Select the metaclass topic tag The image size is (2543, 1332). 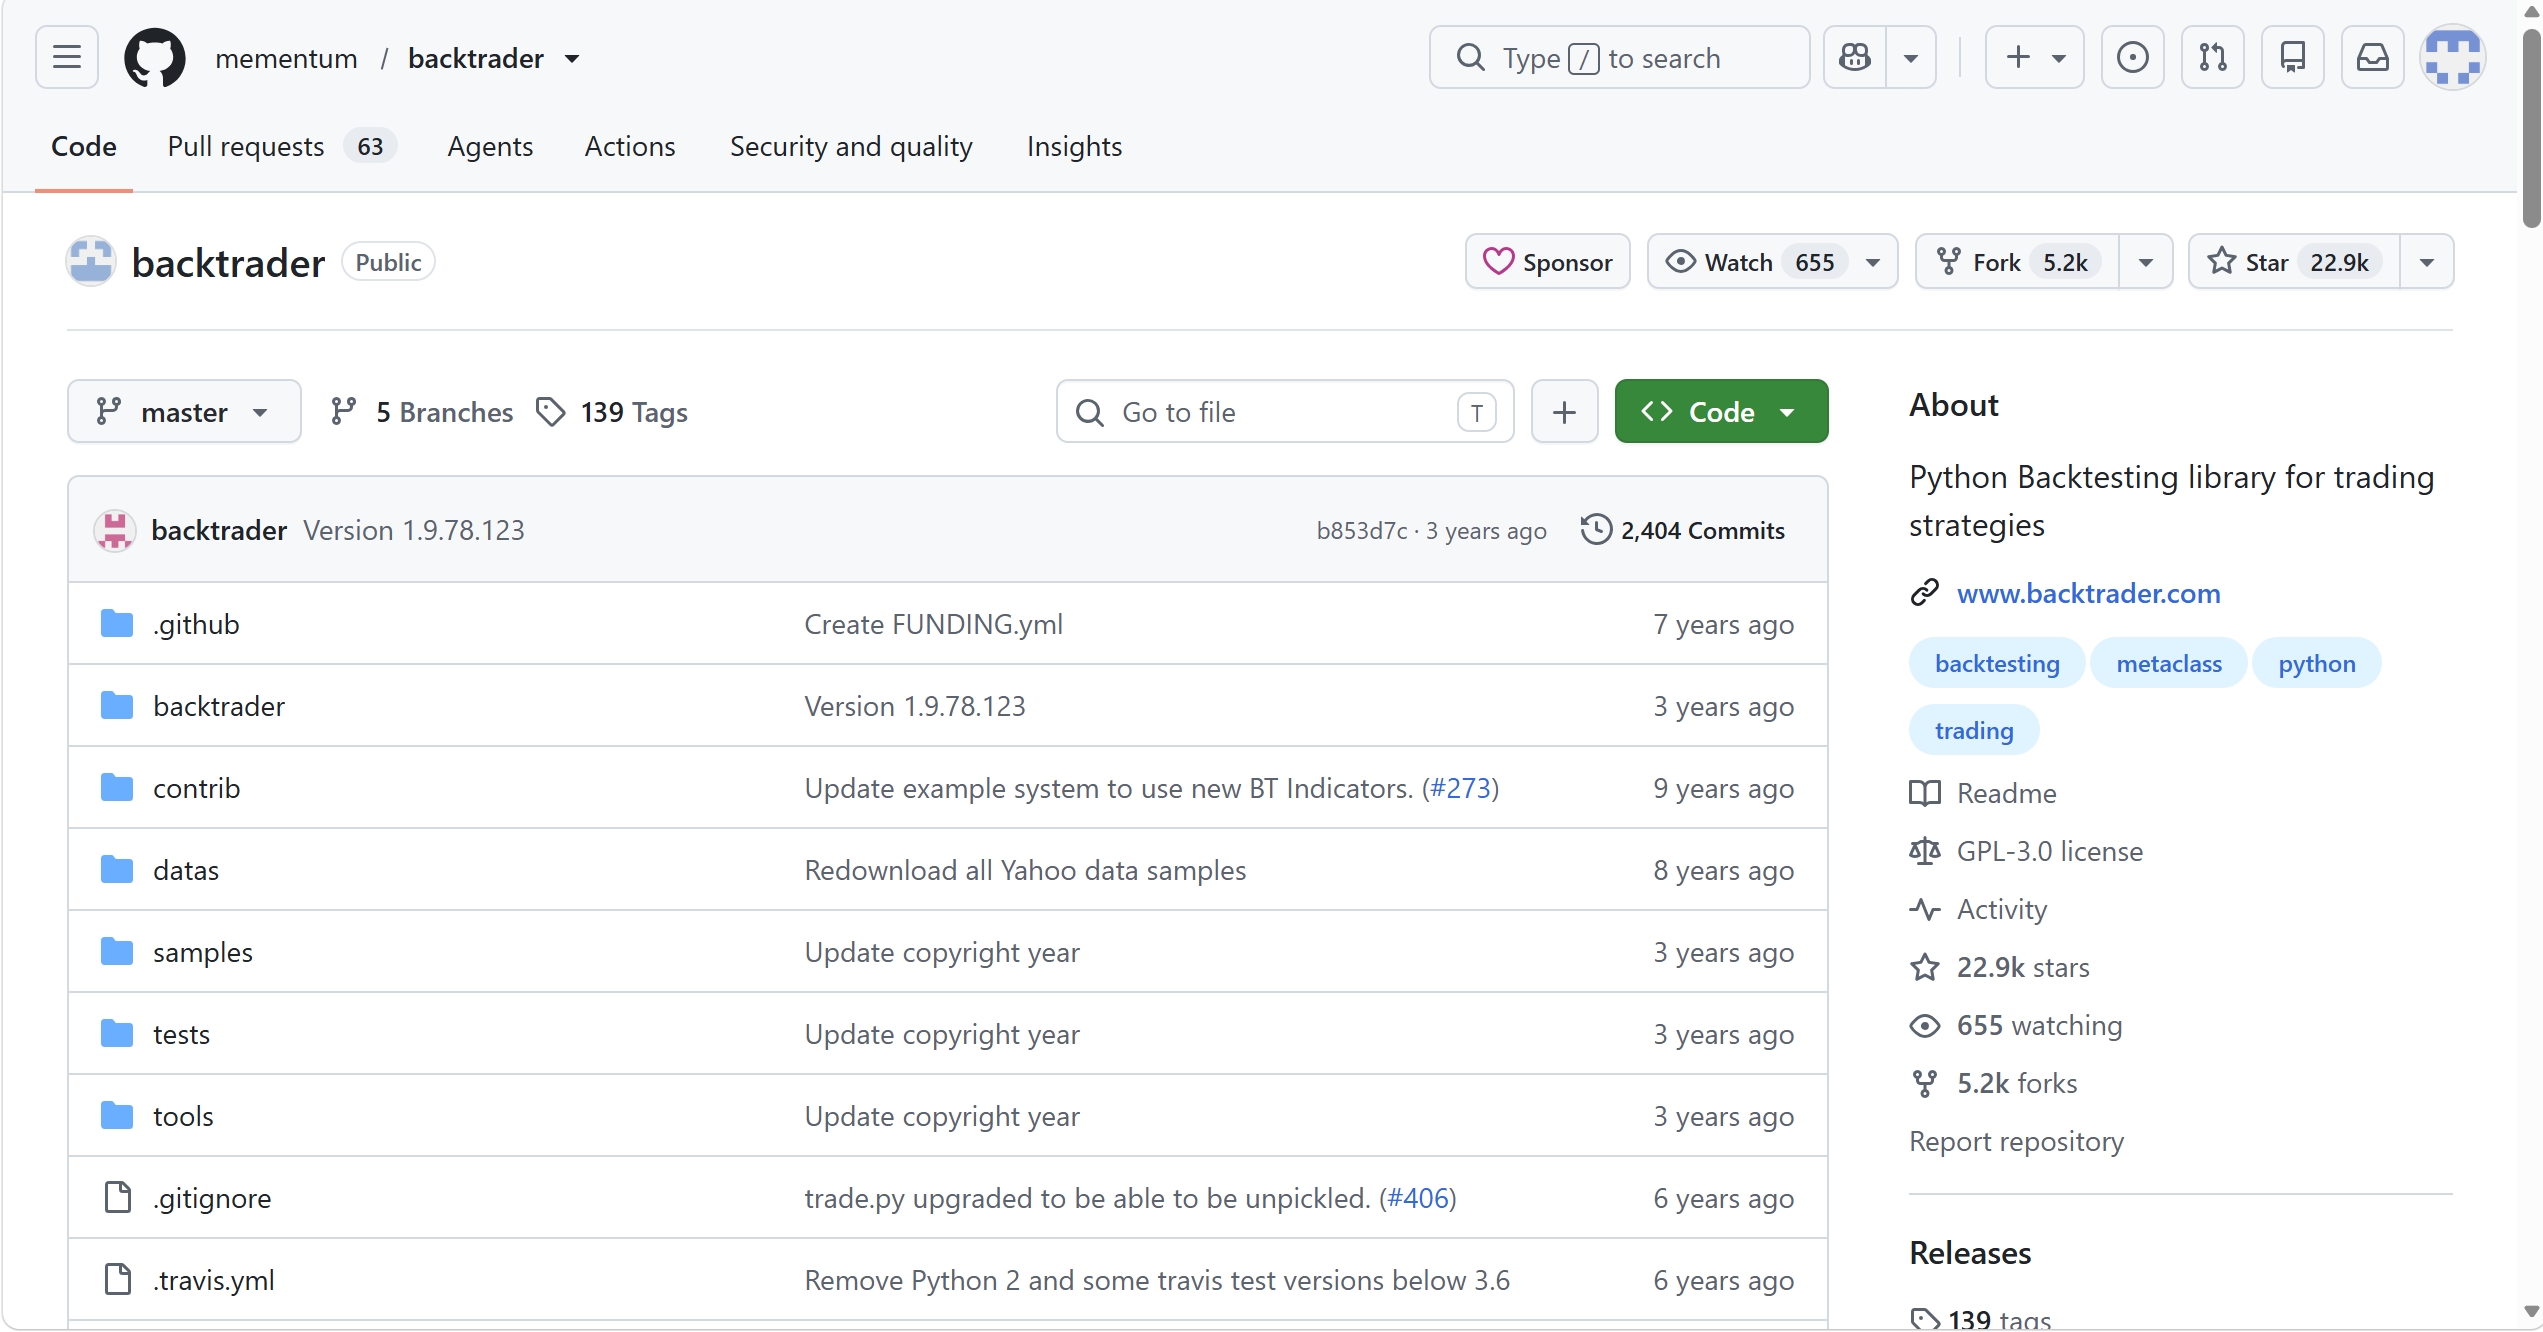[2169, 663]
